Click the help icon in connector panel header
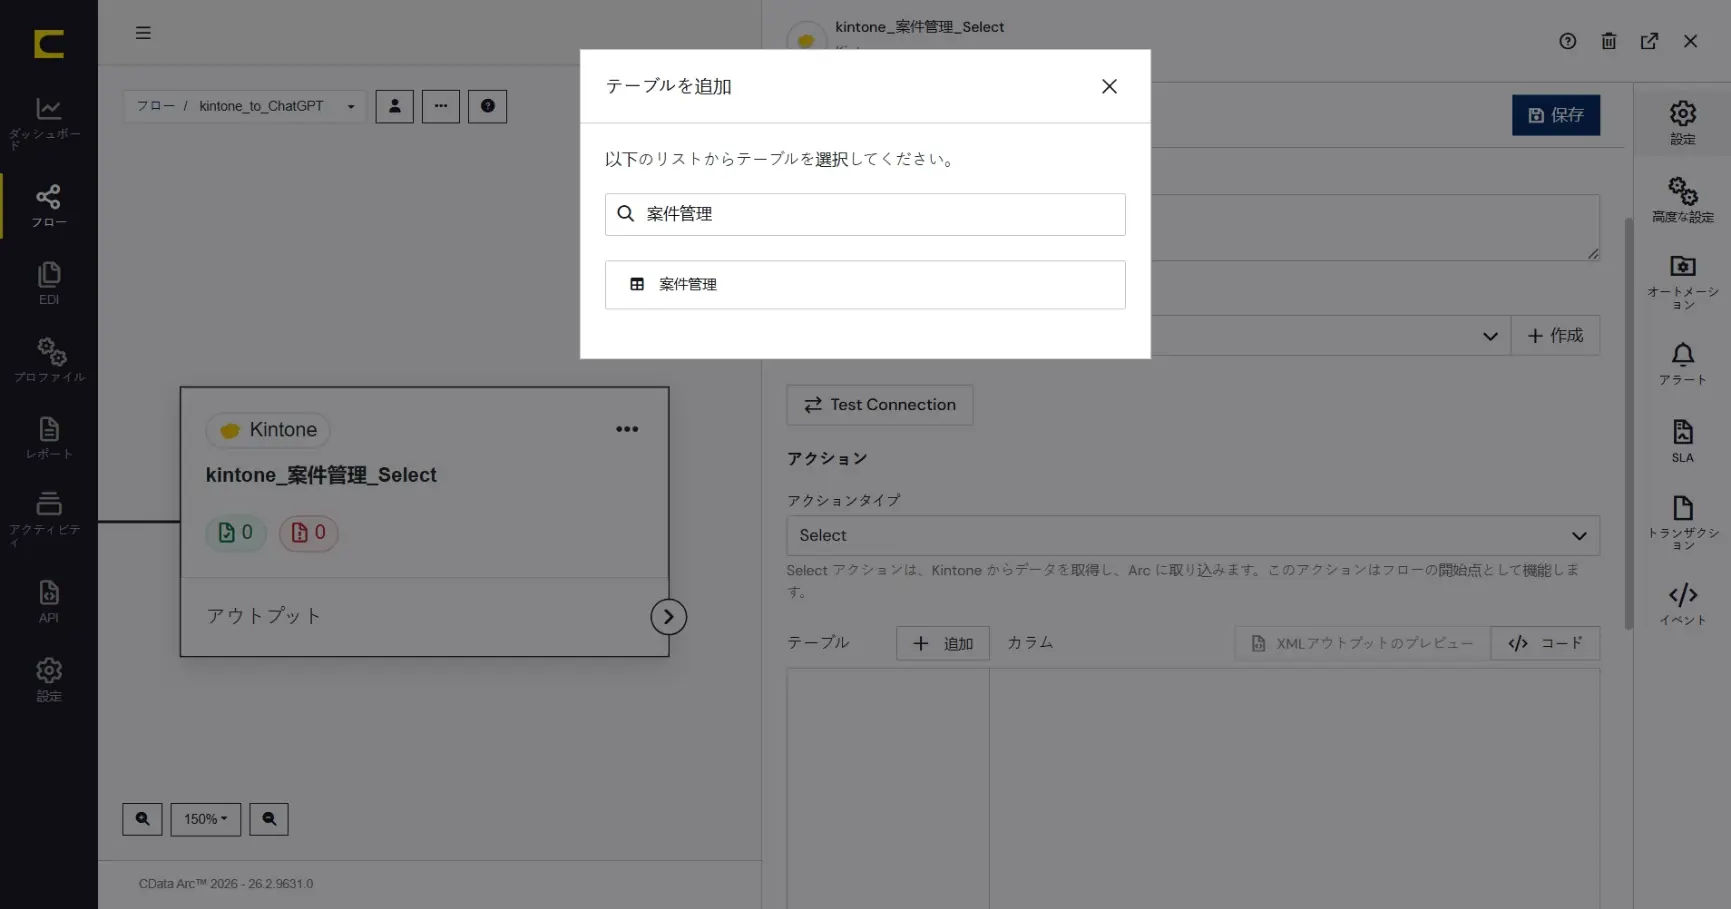The height and width of the screenshot is (909, 1731). click(x=1567, y=41)
